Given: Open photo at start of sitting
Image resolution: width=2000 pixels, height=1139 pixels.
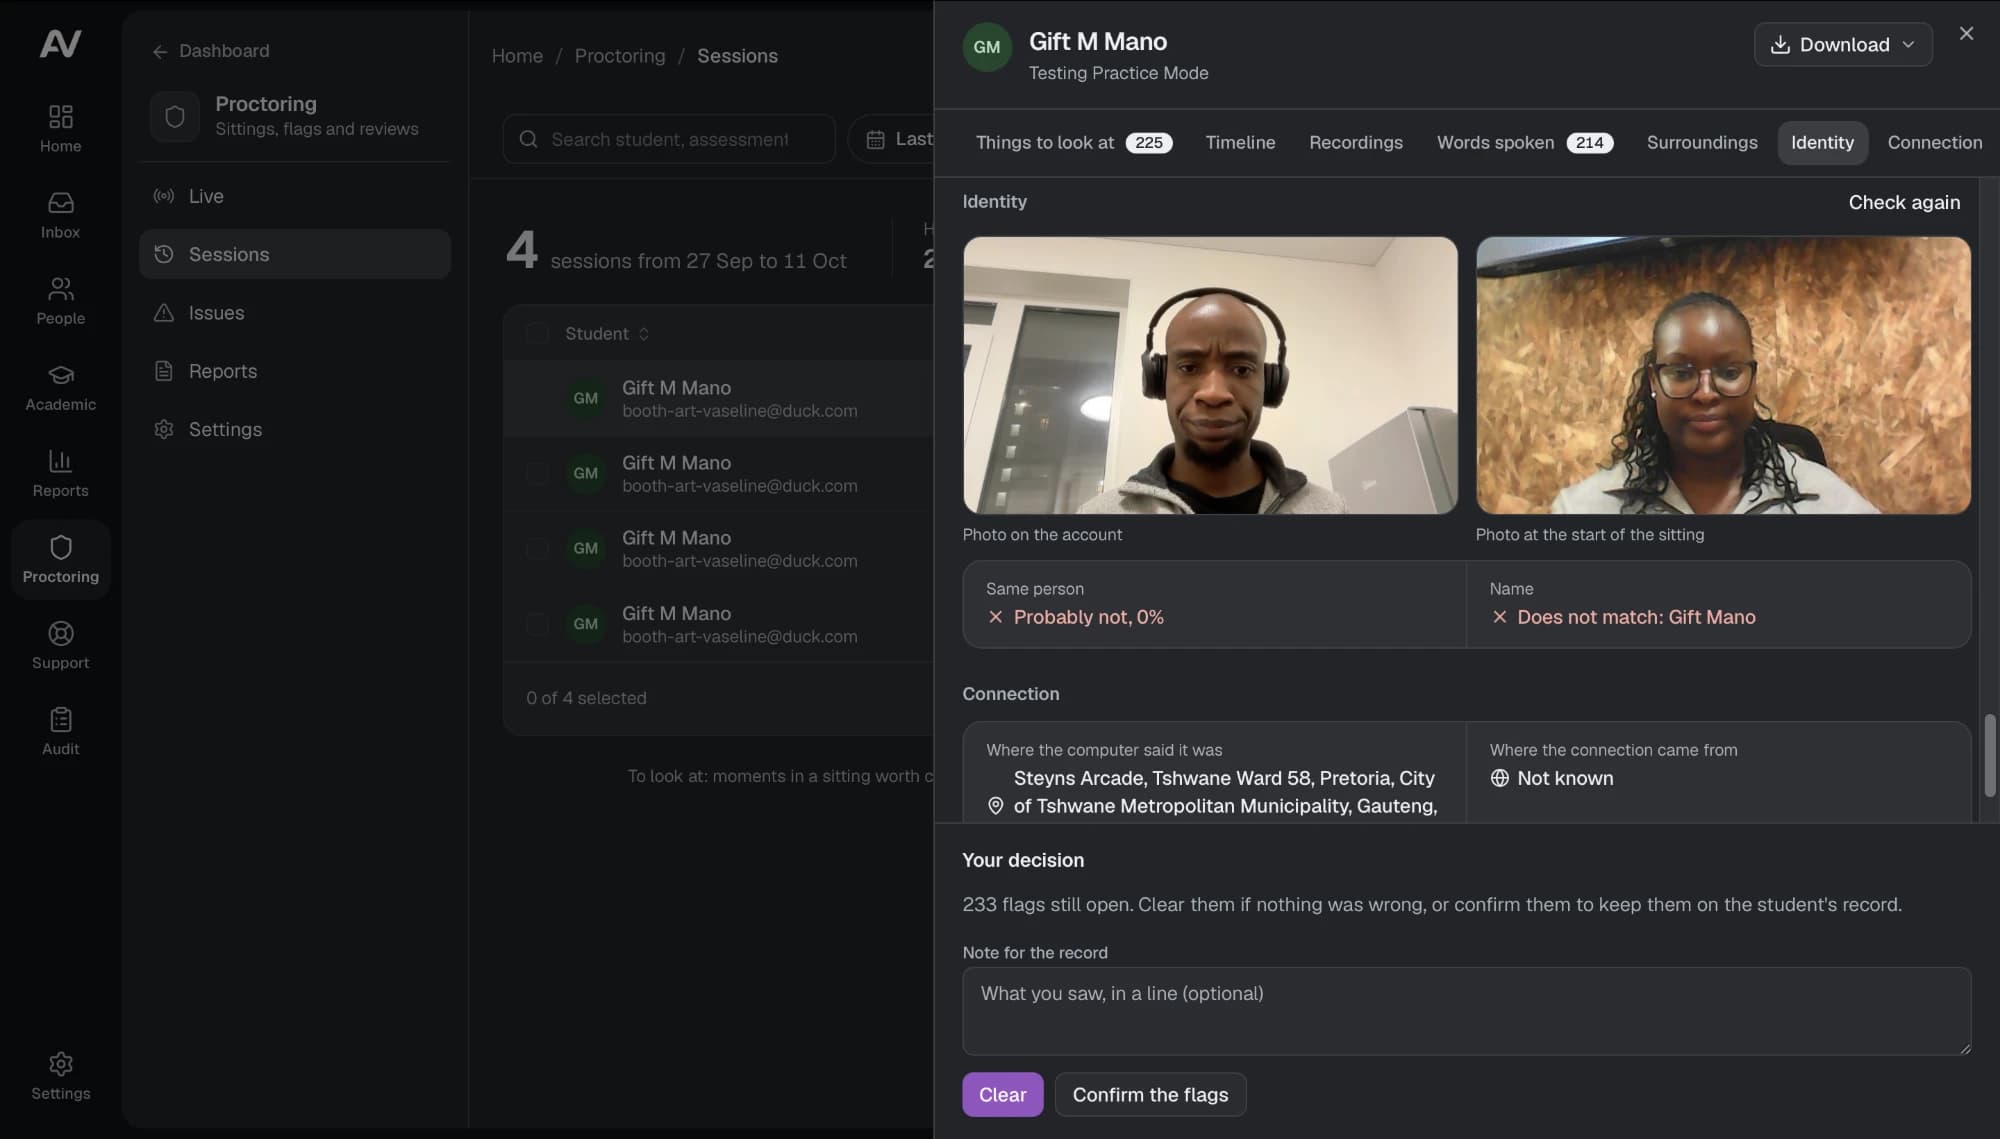Looking at the screenshot, I should point(1723,375).
